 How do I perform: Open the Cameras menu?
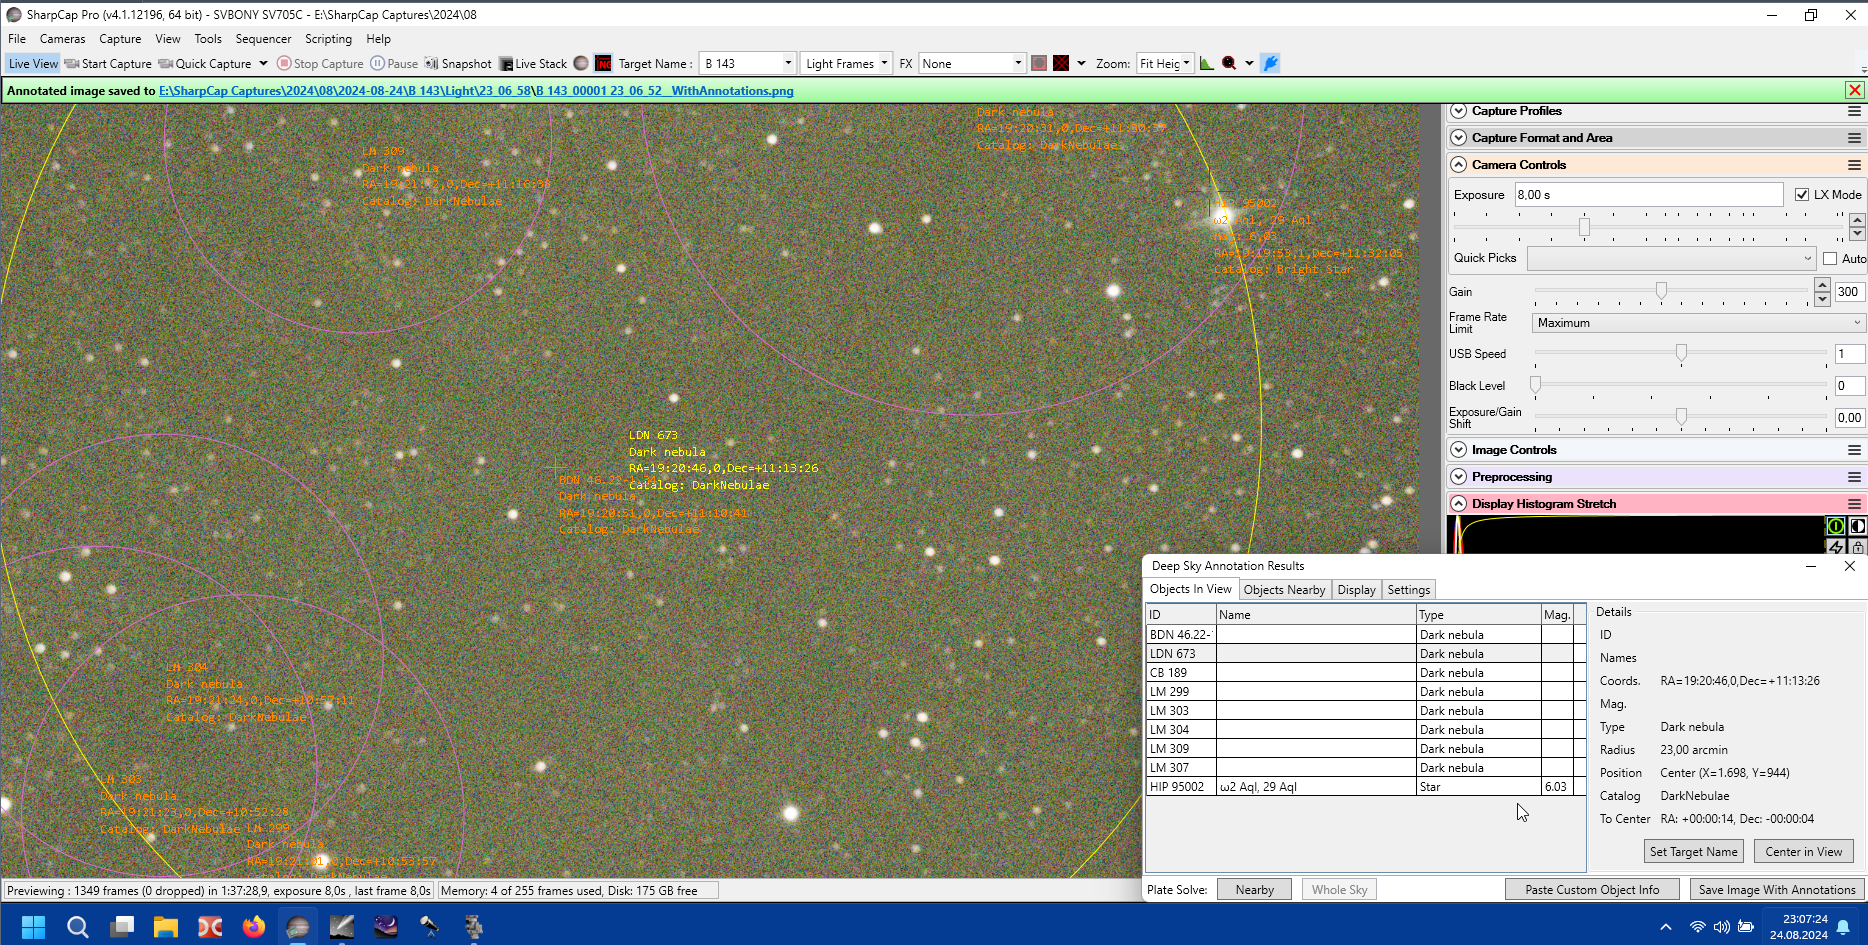[62, 39]
